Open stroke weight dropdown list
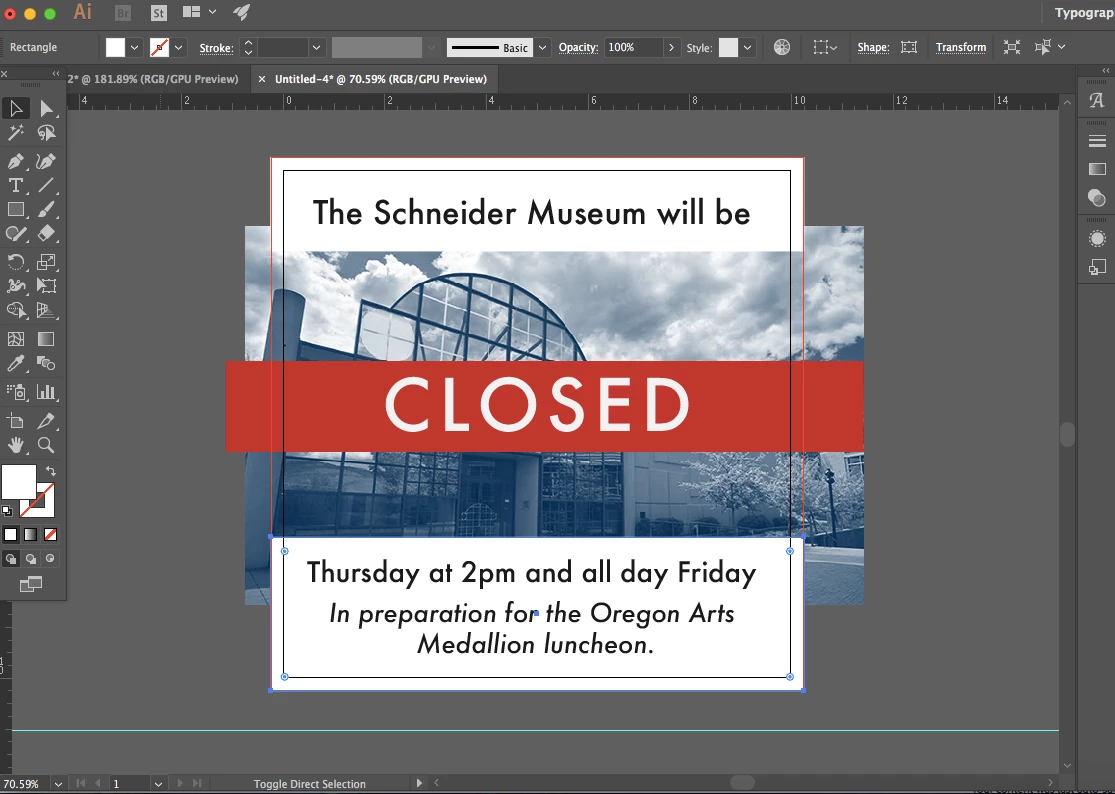Screen dimensions: 1115x794 (x=316, y=48)
